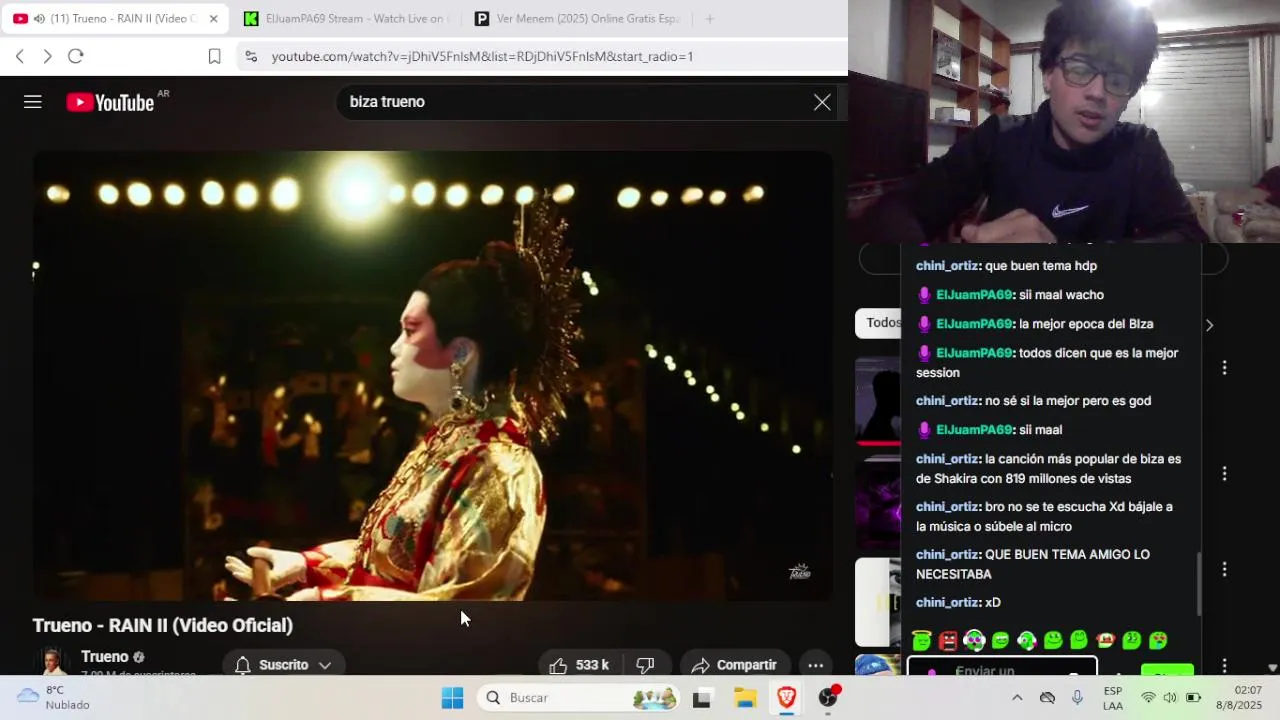Open the weather widget showing 8°C Nublado
This screenshot has width=1280, height=720.
pyautogui.click(x=54, y=697)
